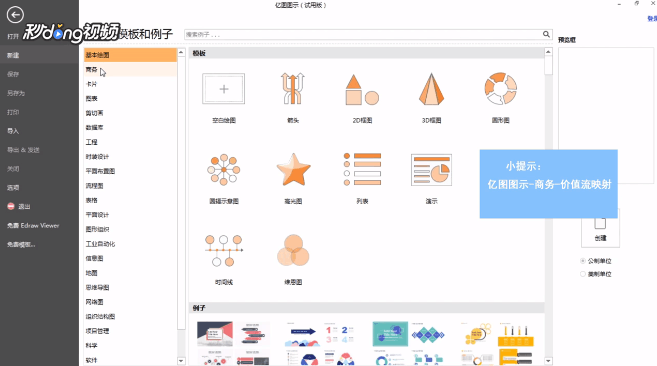Click the category list scroll-up arrow
Viewport: 657px width, 366px height.
tap(181, 52)
